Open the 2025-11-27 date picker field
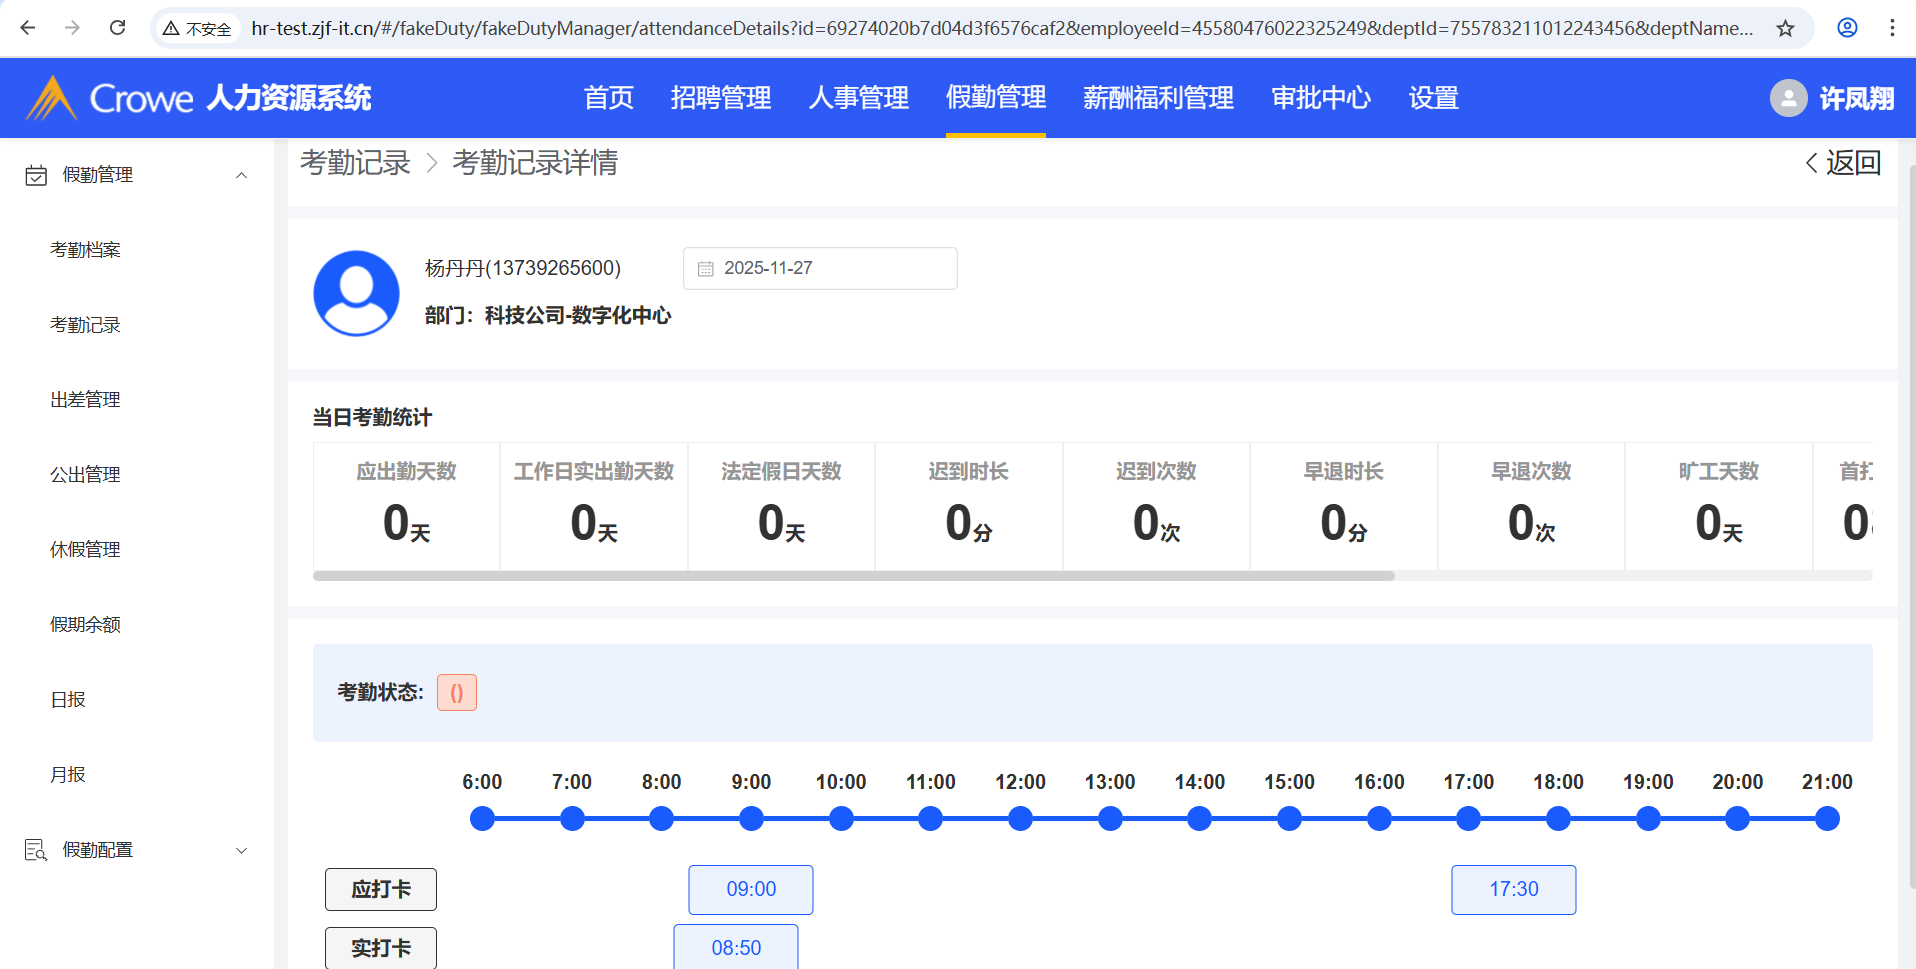The width and height of the screenshot is (1916, 969). 820,269
